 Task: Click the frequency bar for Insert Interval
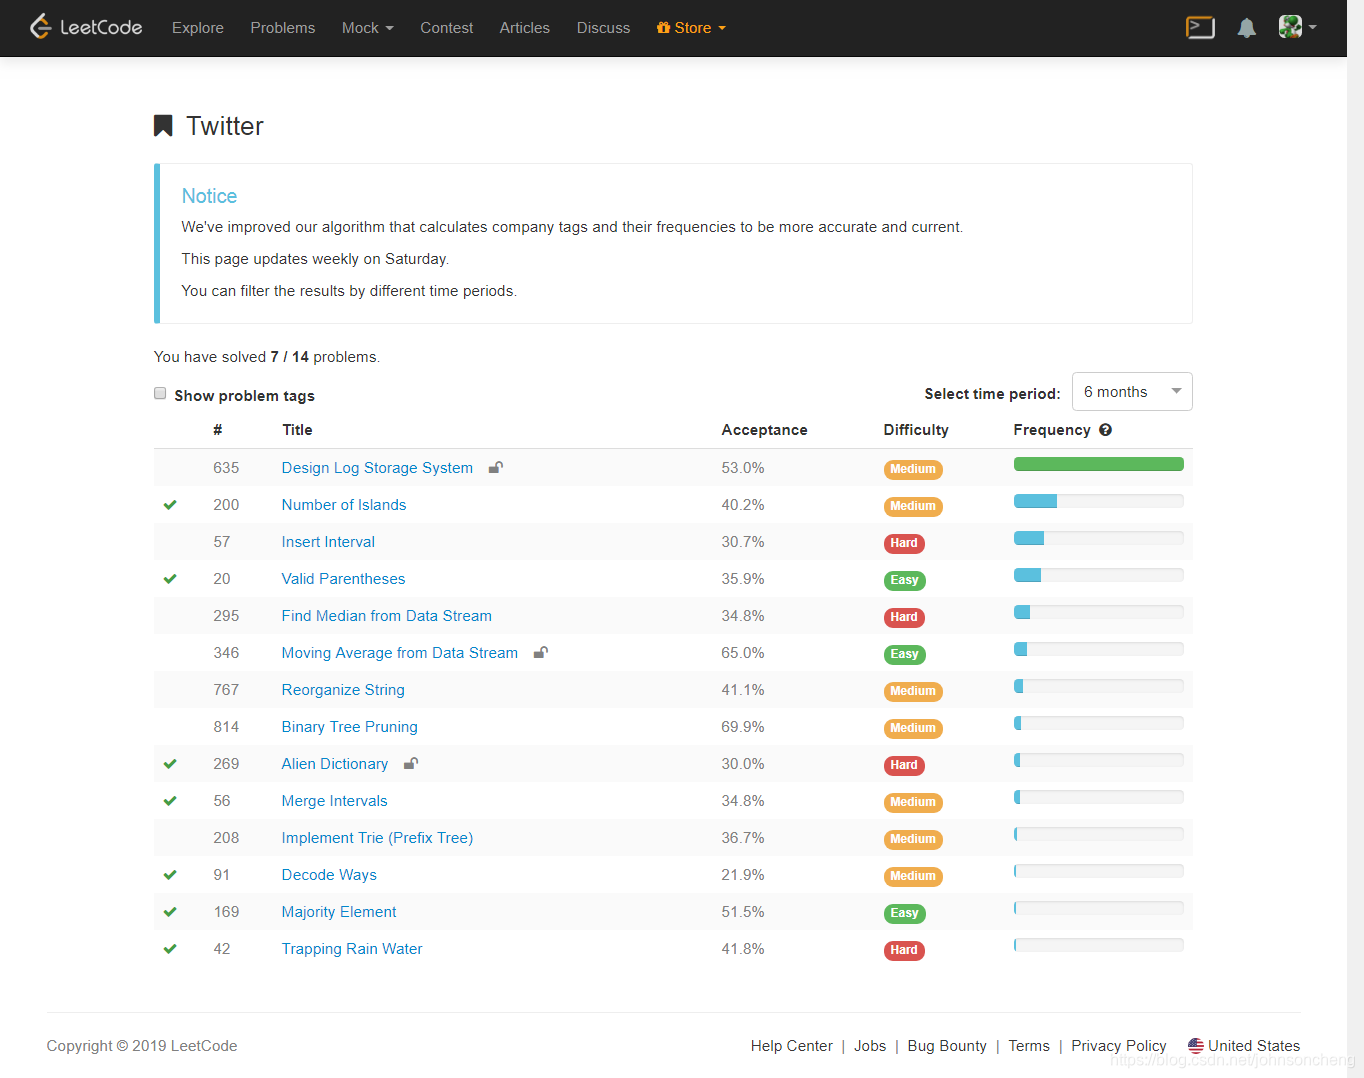[x=1099, y=538]
